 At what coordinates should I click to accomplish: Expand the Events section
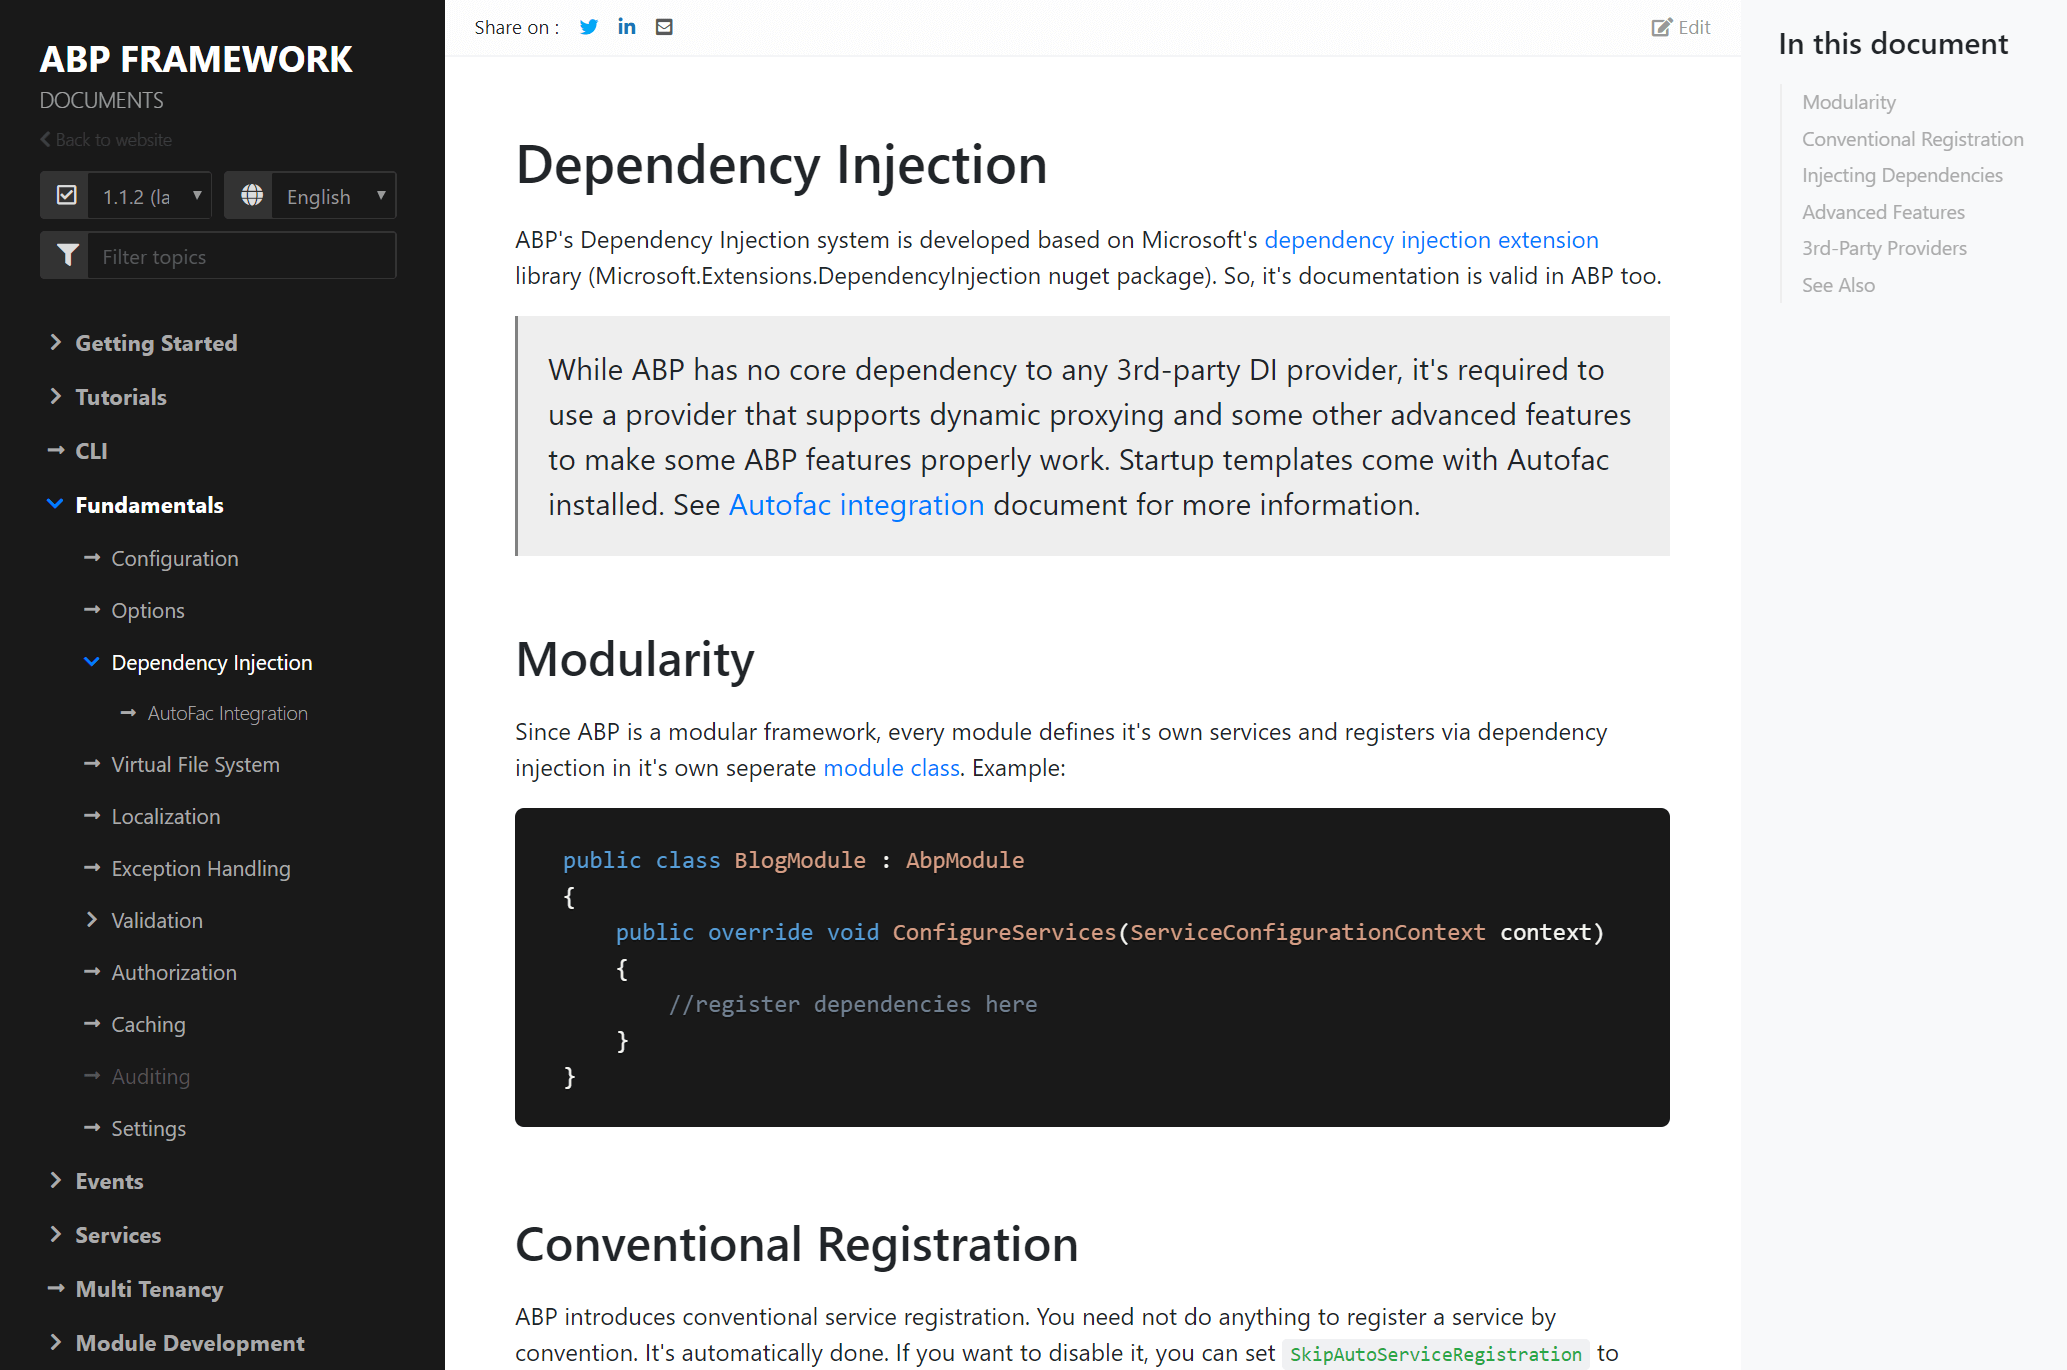pos(109,1180)
